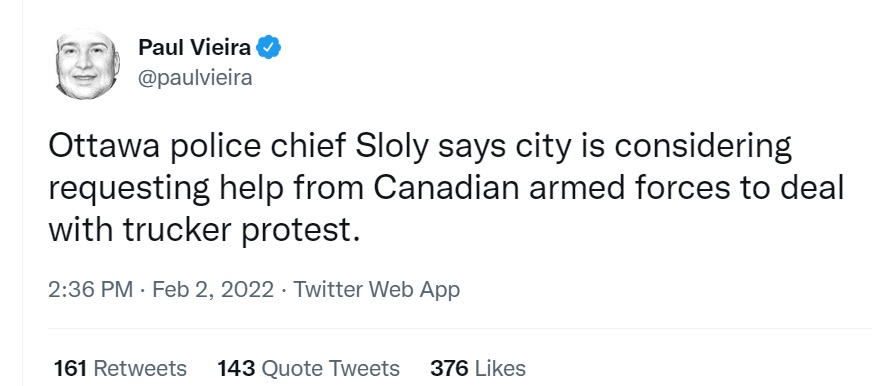Open the Twitter Web App source link
Image resolution: width=872 pixels, height=386 pixels.
click(x=376, y=290)
